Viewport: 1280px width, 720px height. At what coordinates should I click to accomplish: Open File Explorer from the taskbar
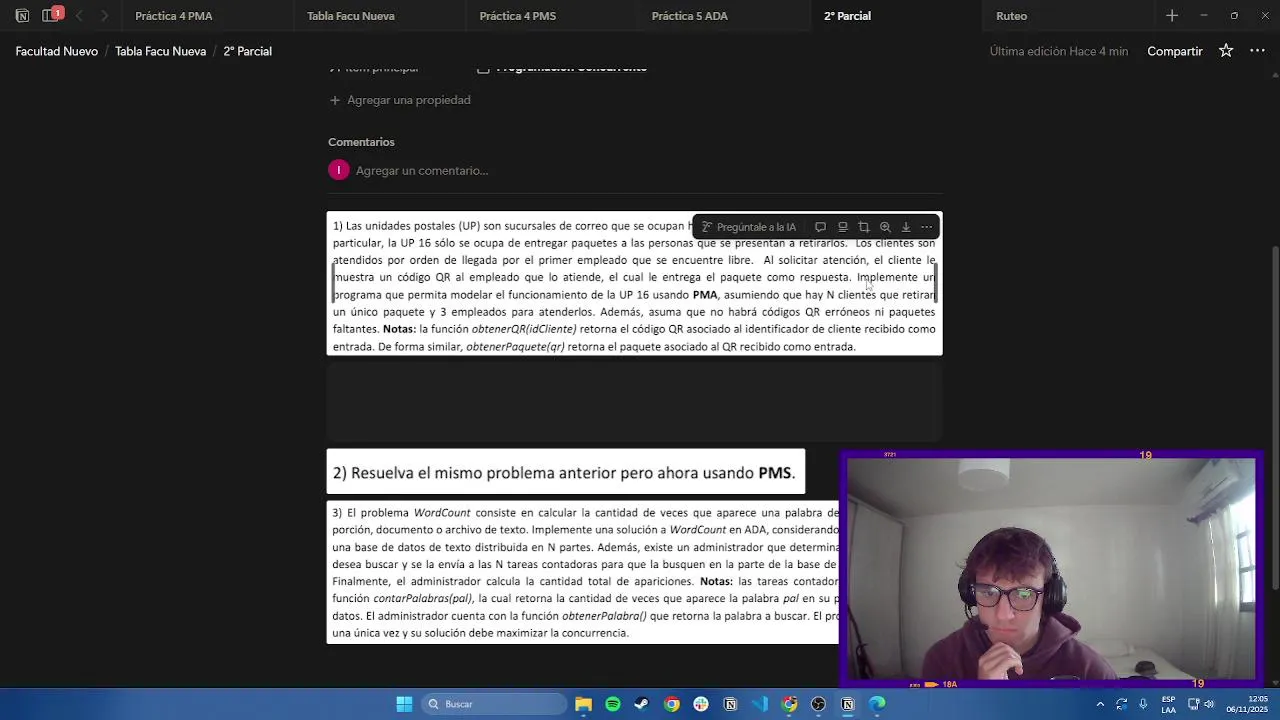pos(583,704)
